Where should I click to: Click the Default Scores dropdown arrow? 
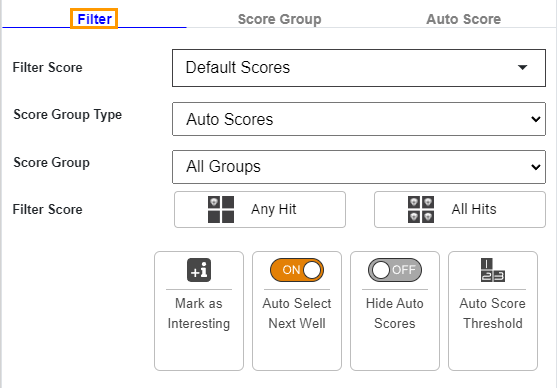522,68
